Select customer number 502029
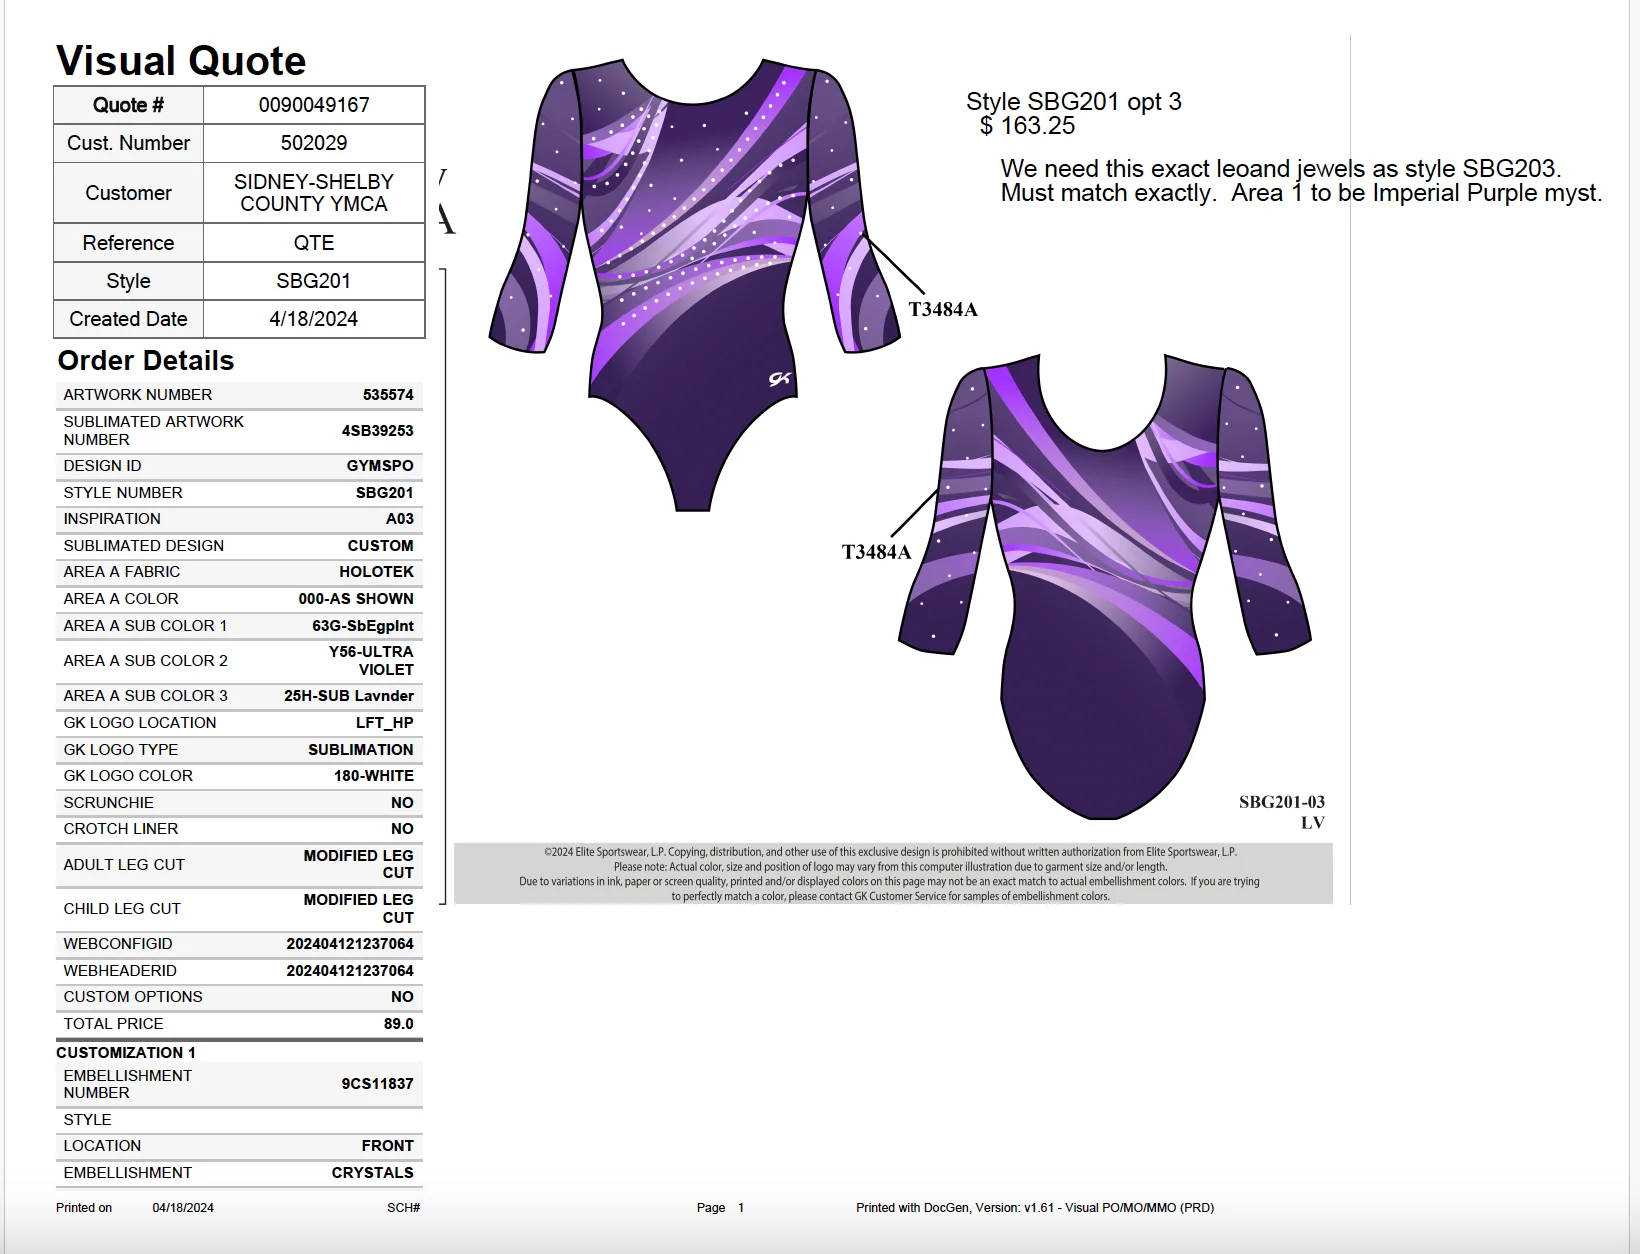 tap(314, 143)
